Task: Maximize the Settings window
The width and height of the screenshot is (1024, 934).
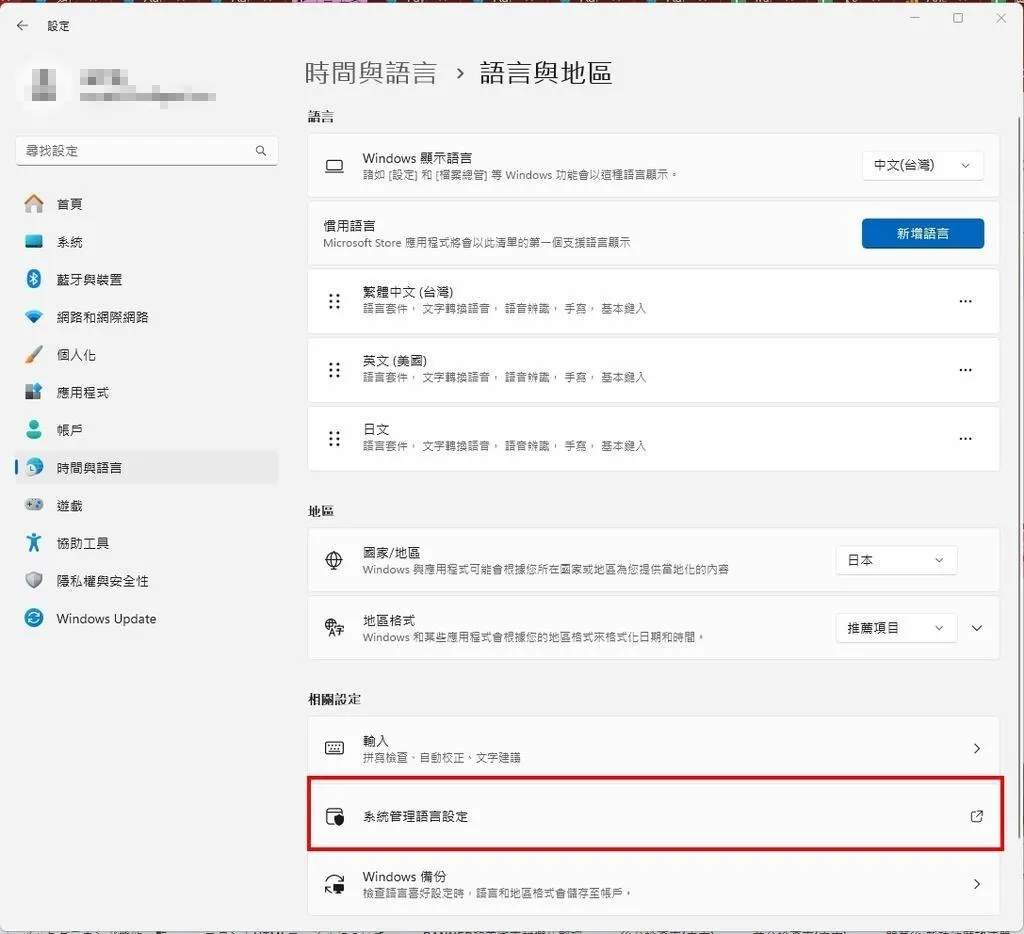Action: (958, 18)
